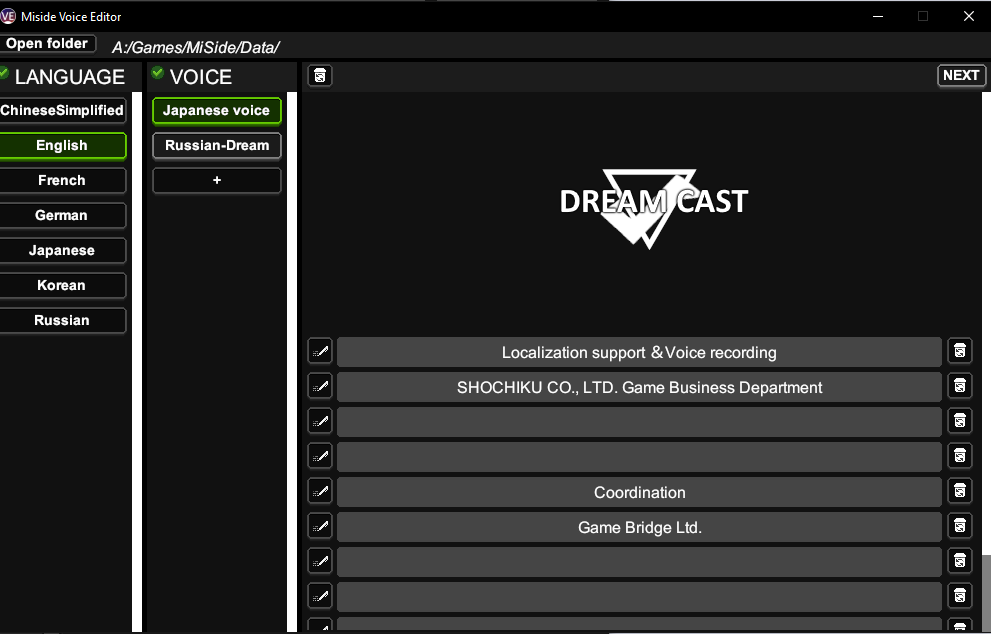Go to the NEXT entry

tap(961, 75)
